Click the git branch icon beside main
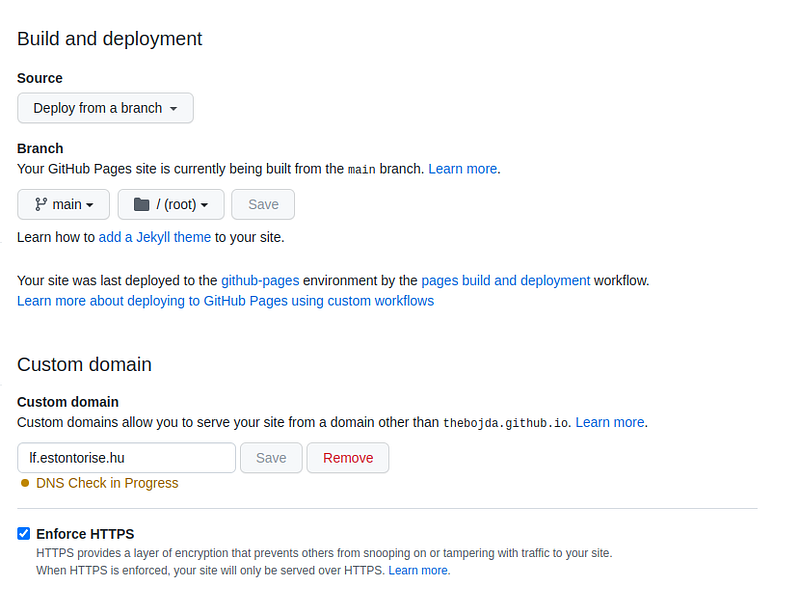The height and width of the screenshot is (612, 800). [41, 204]
